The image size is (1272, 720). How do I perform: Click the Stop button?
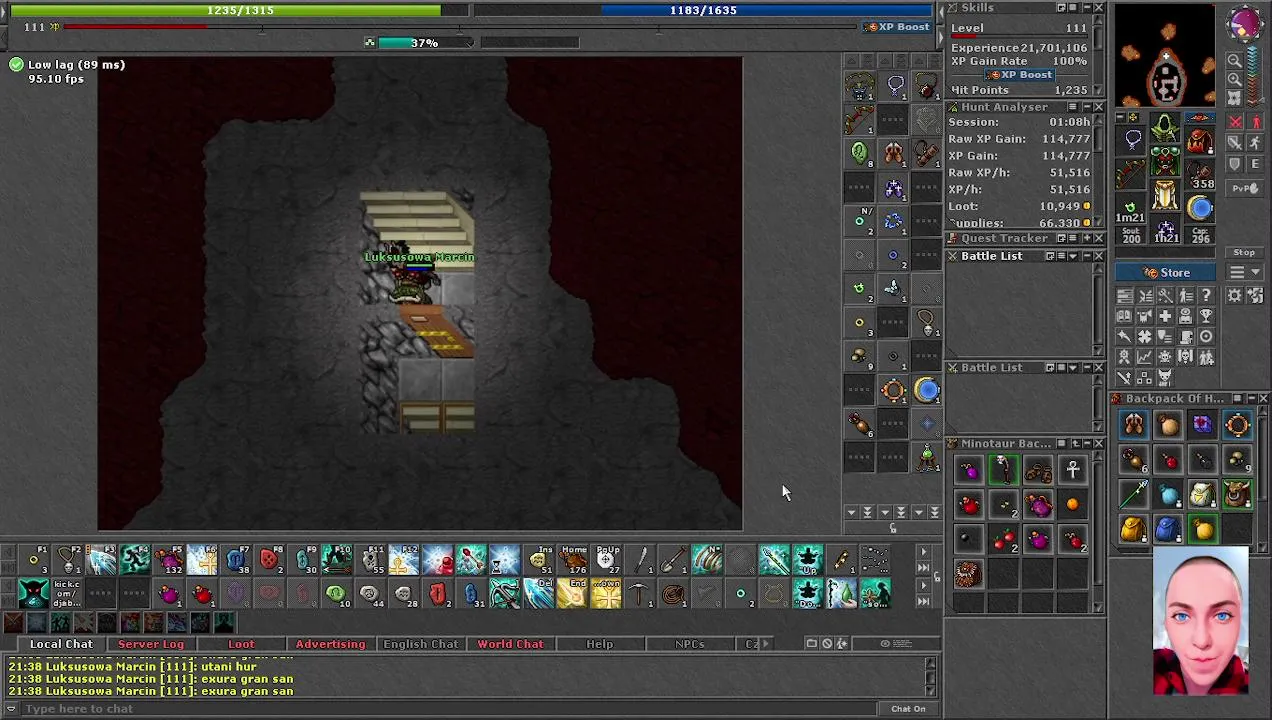[x=1244, y=253]
